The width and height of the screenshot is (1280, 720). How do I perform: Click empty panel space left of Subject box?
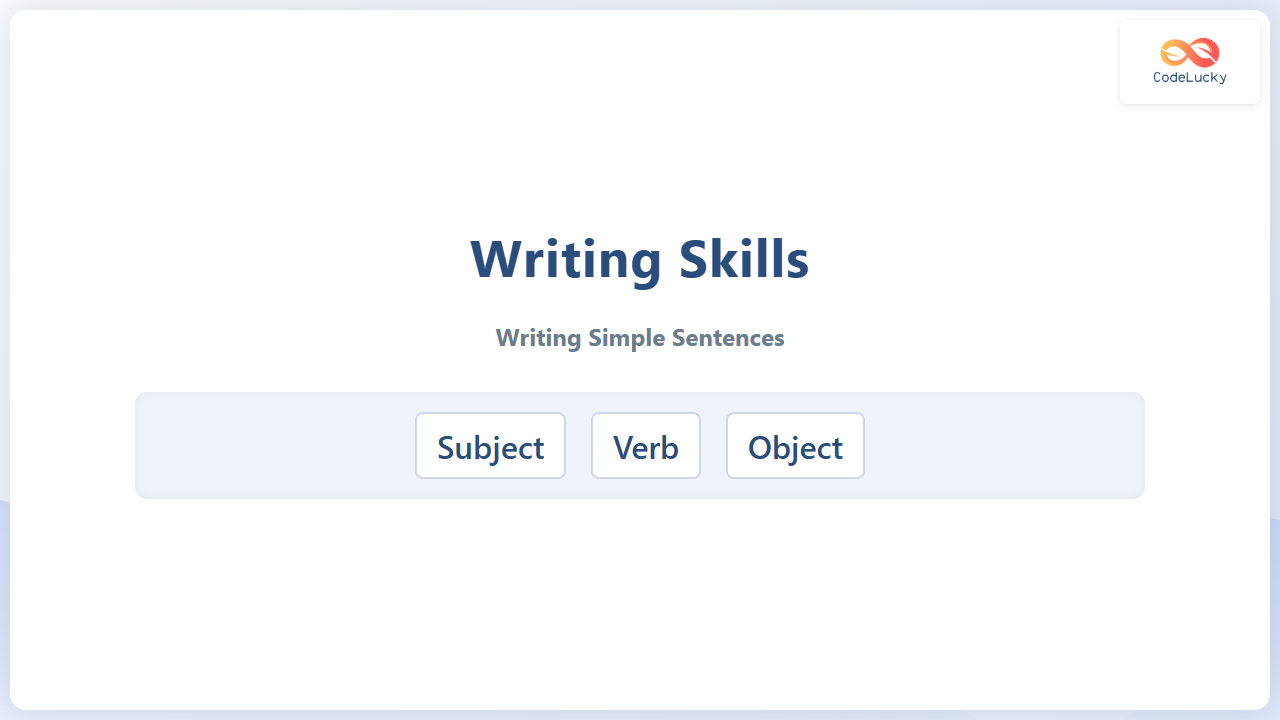[x=275, y=446]
